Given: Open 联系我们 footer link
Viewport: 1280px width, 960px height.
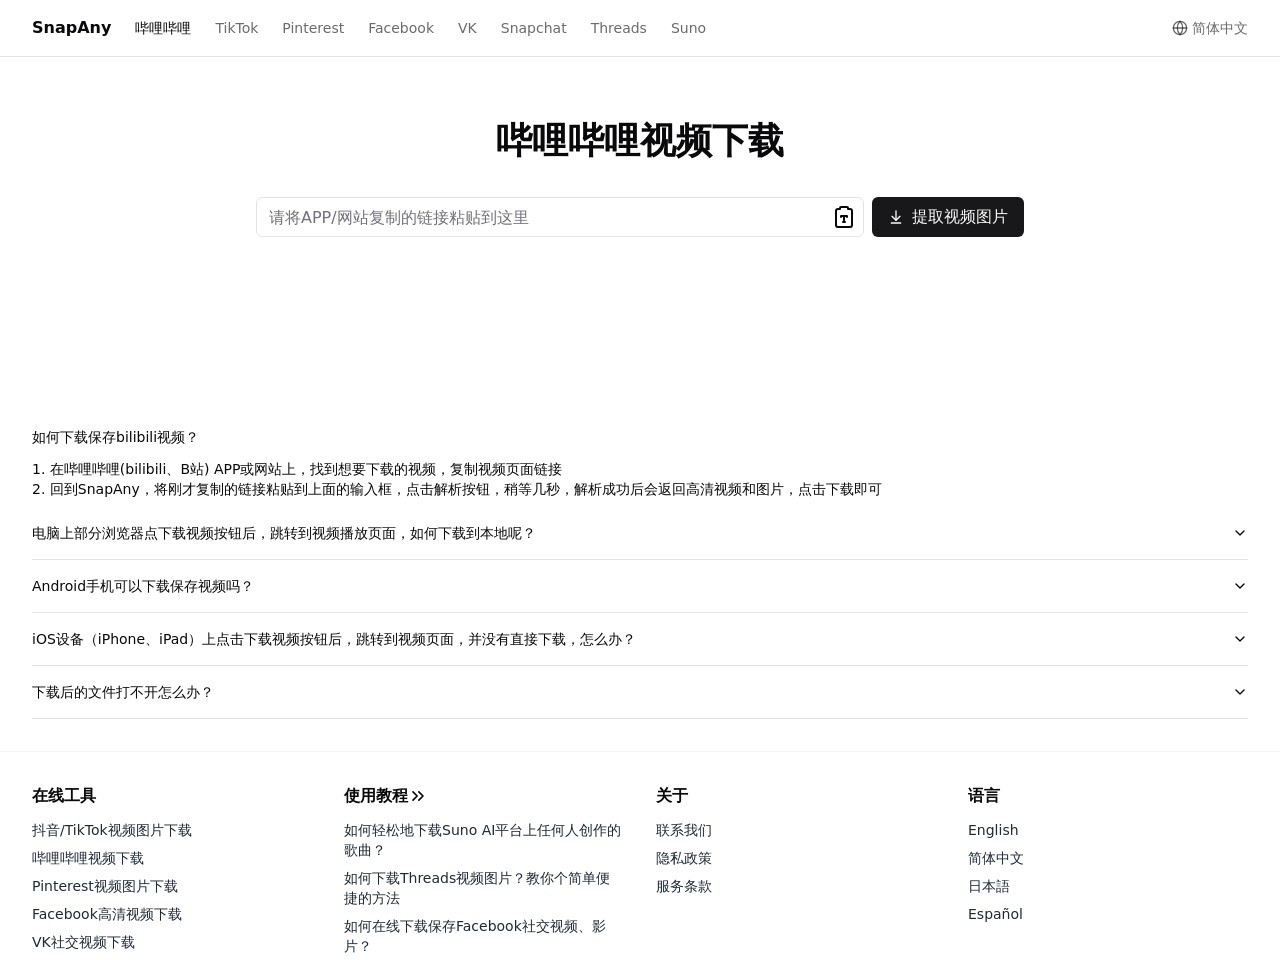Looking at the screenshot, I should (684, 830).
